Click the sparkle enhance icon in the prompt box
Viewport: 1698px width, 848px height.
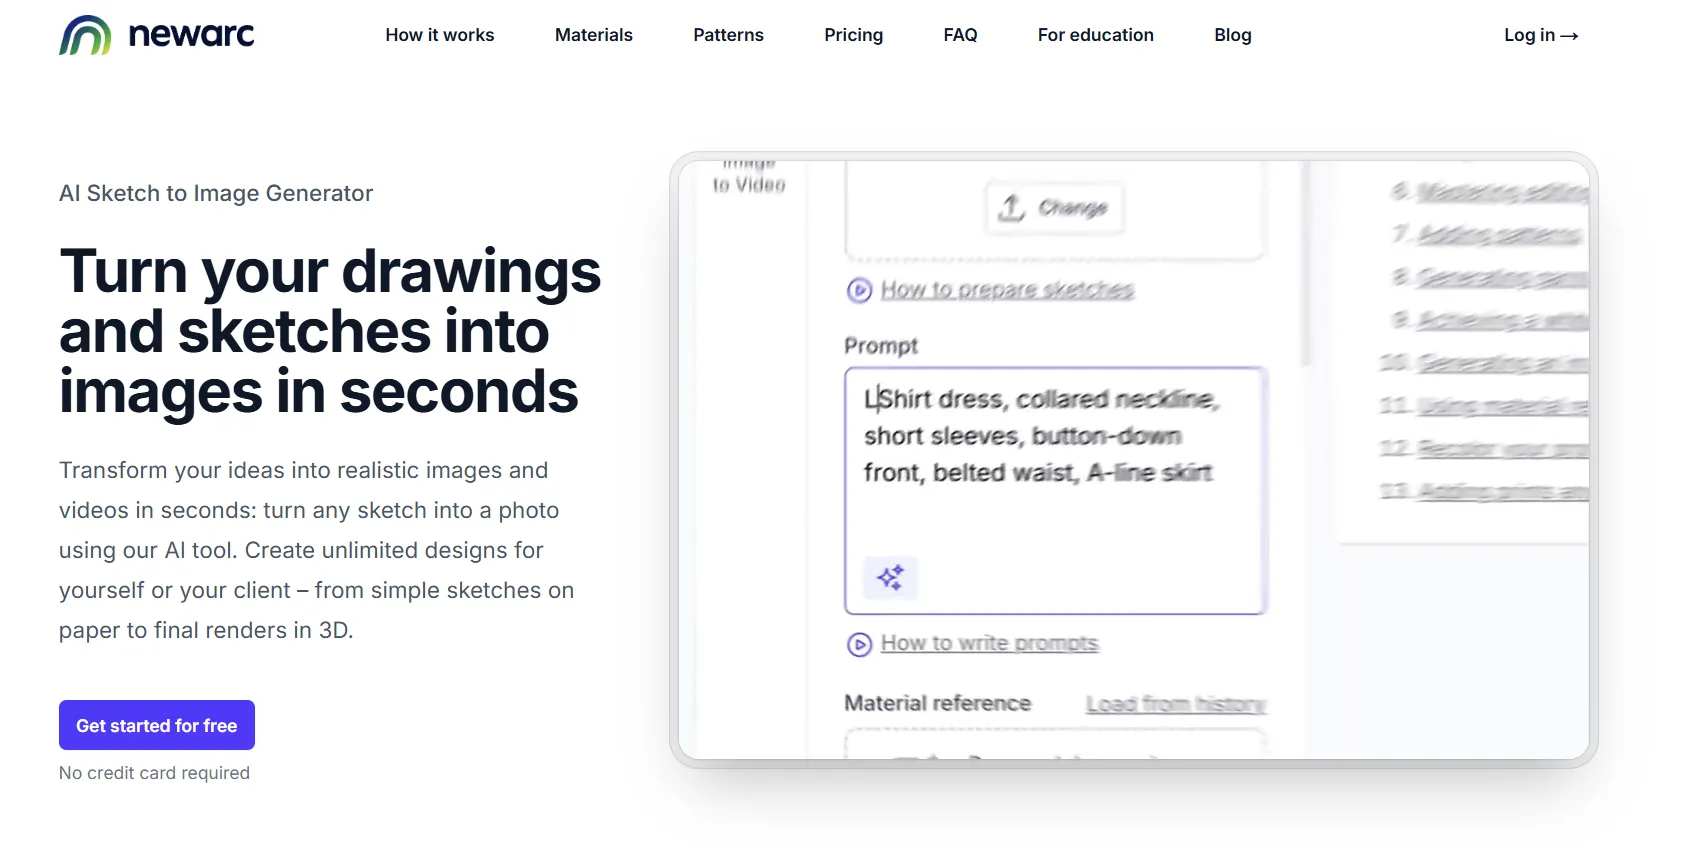(890, 577)
